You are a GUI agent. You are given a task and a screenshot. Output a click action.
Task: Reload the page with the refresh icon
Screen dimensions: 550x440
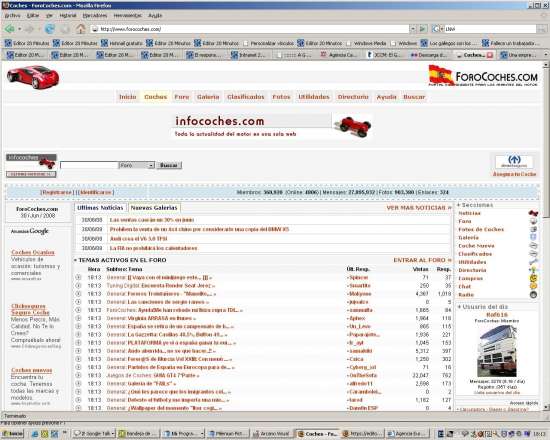[x=49, y=29]
